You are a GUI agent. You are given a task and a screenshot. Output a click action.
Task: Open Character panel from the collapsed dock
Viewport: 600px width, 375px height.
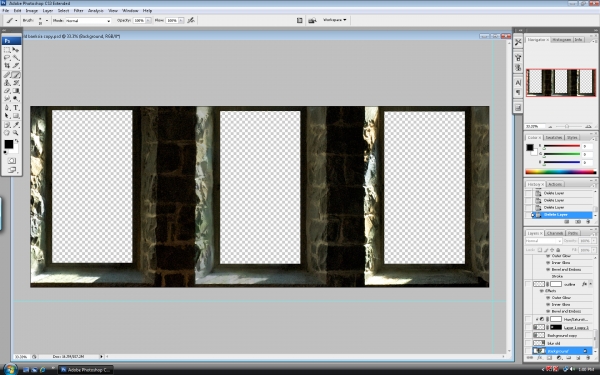[518, 82]
